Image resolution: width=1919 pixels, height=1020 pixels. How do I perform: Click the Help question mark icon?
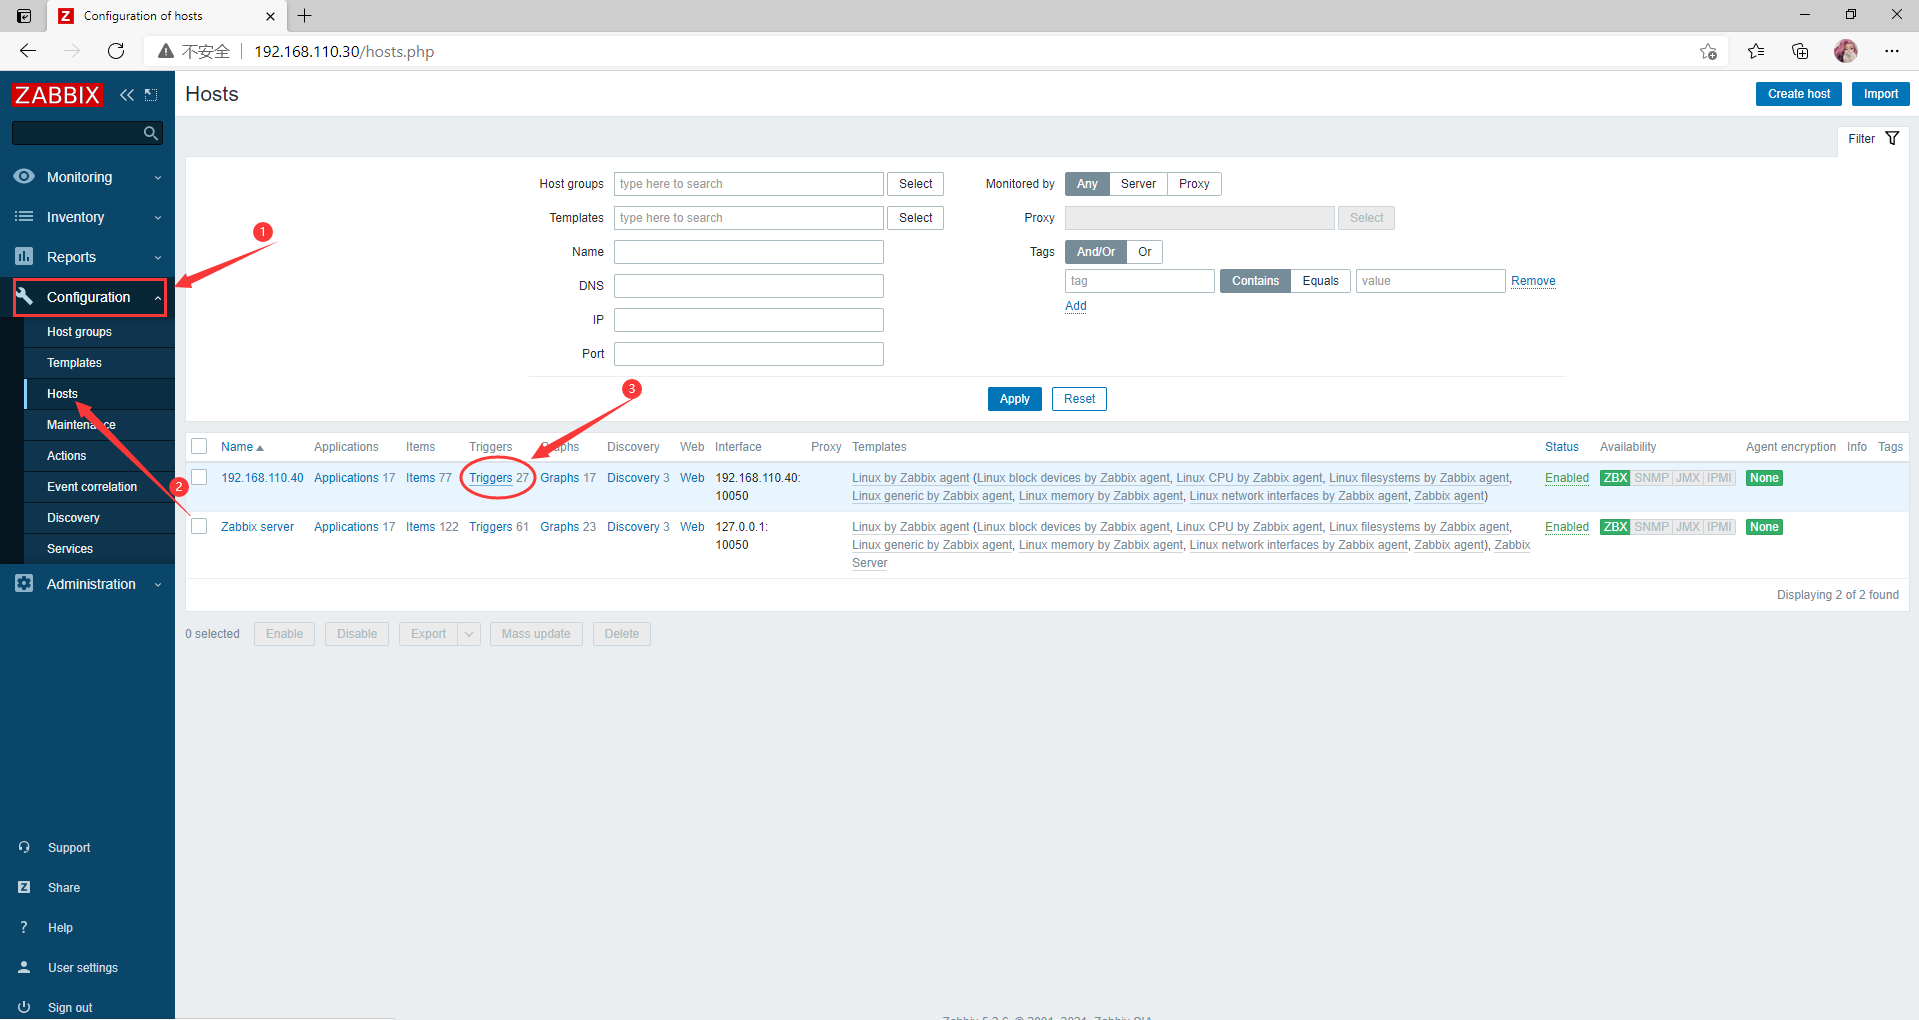[x=24, y=927]
